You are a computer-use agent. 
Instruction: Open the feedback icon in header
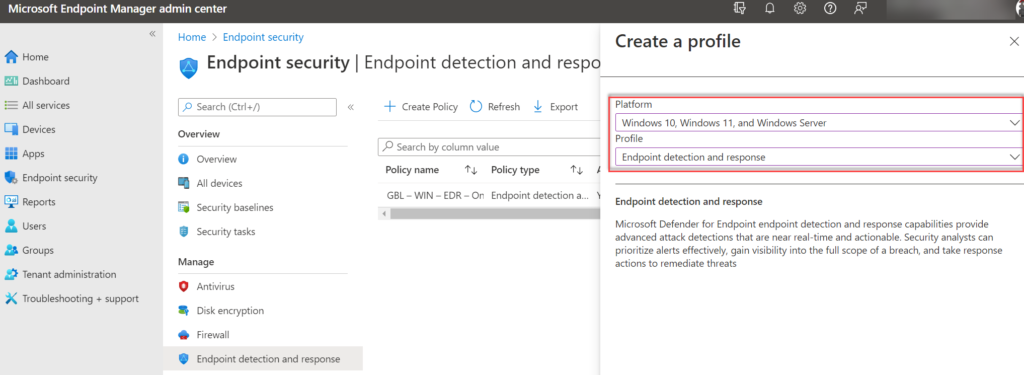click(x=860, y=9)
